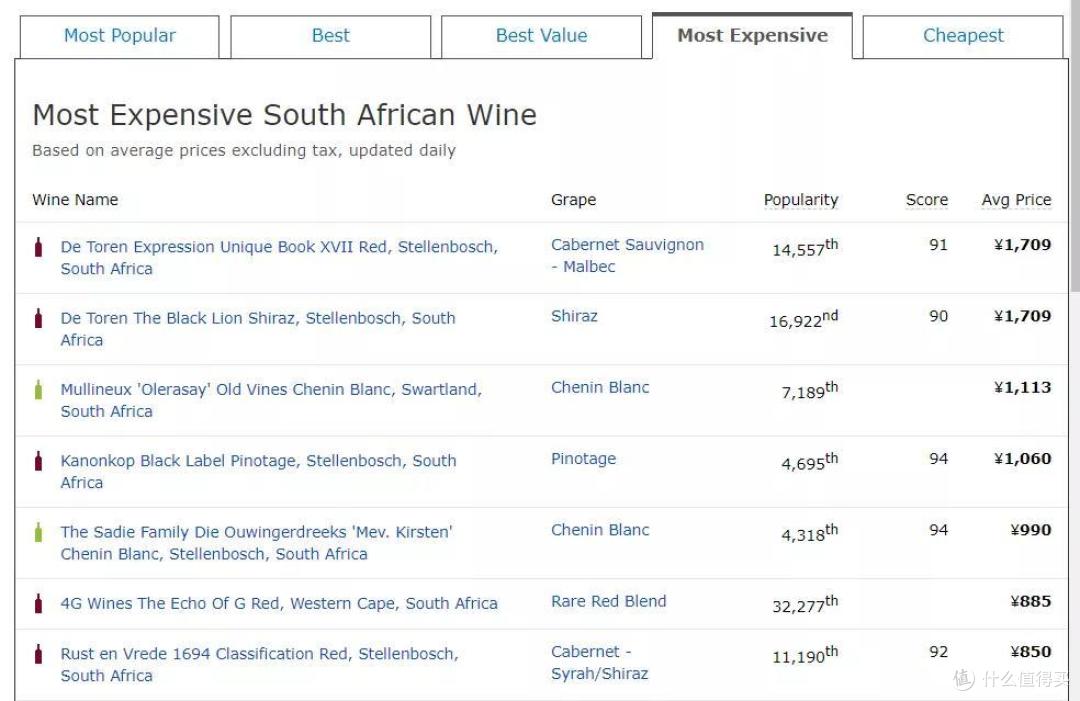Viewport: 1080px width, 701px height.
Task: Click the red bottle icon beside De Toren Expression
Action: (x=39, y=247)
